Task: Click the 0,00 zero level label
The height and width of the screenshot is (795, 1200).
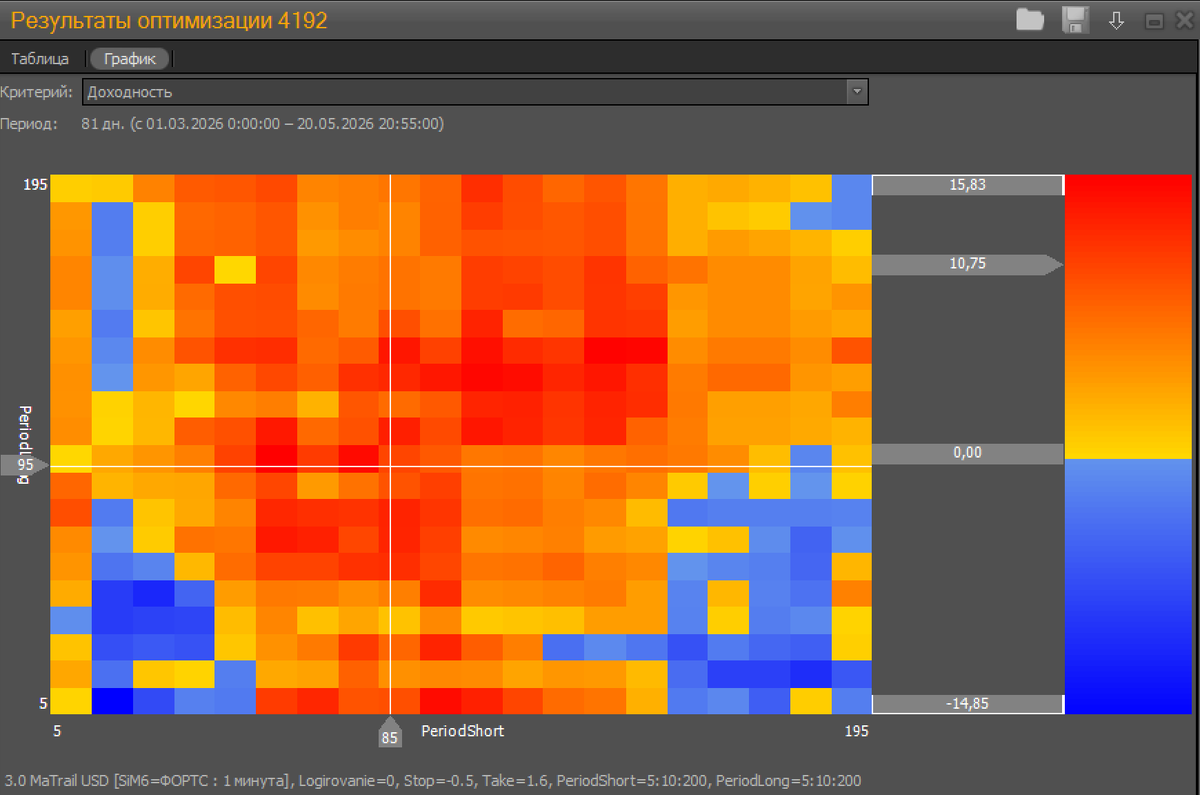Action: click(967, 453)
